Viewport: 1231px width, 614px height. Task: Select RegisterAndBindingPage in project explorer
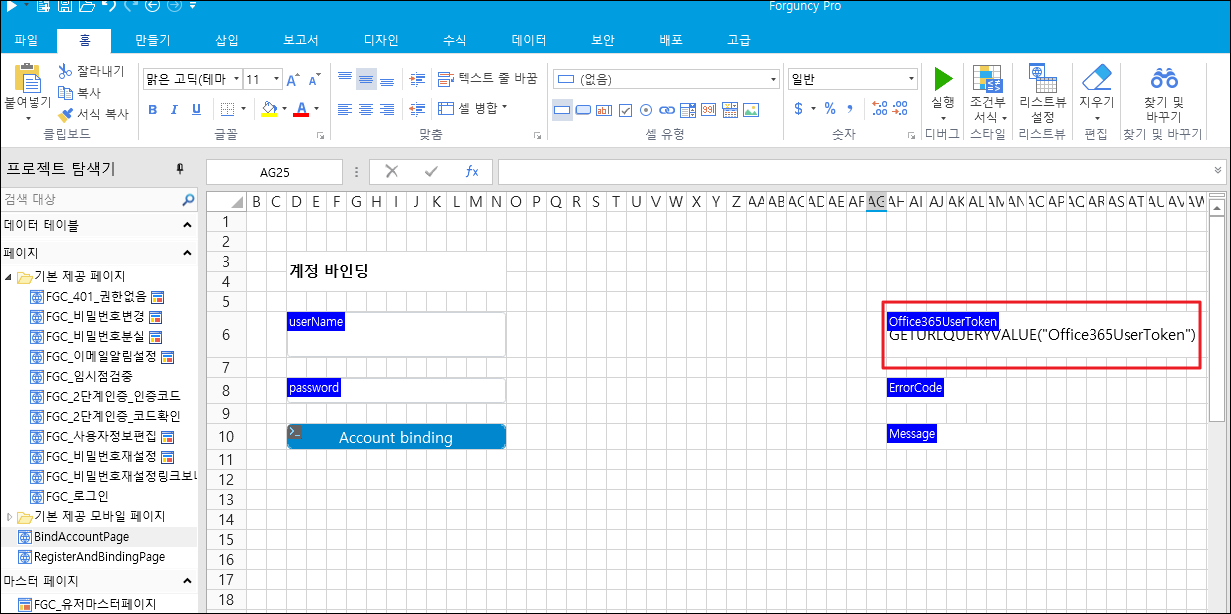99,556
